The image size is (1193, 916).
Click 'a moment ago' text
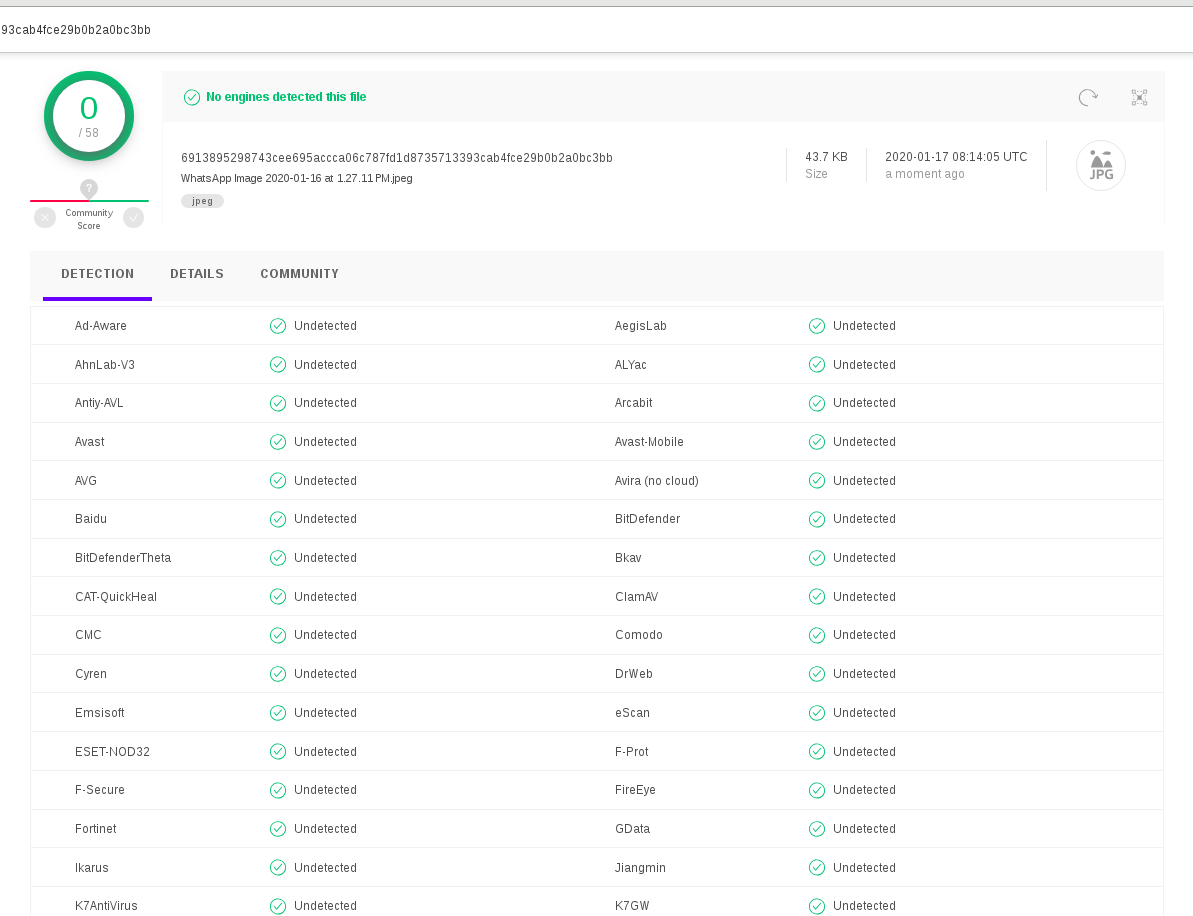(x=924, y=173)
